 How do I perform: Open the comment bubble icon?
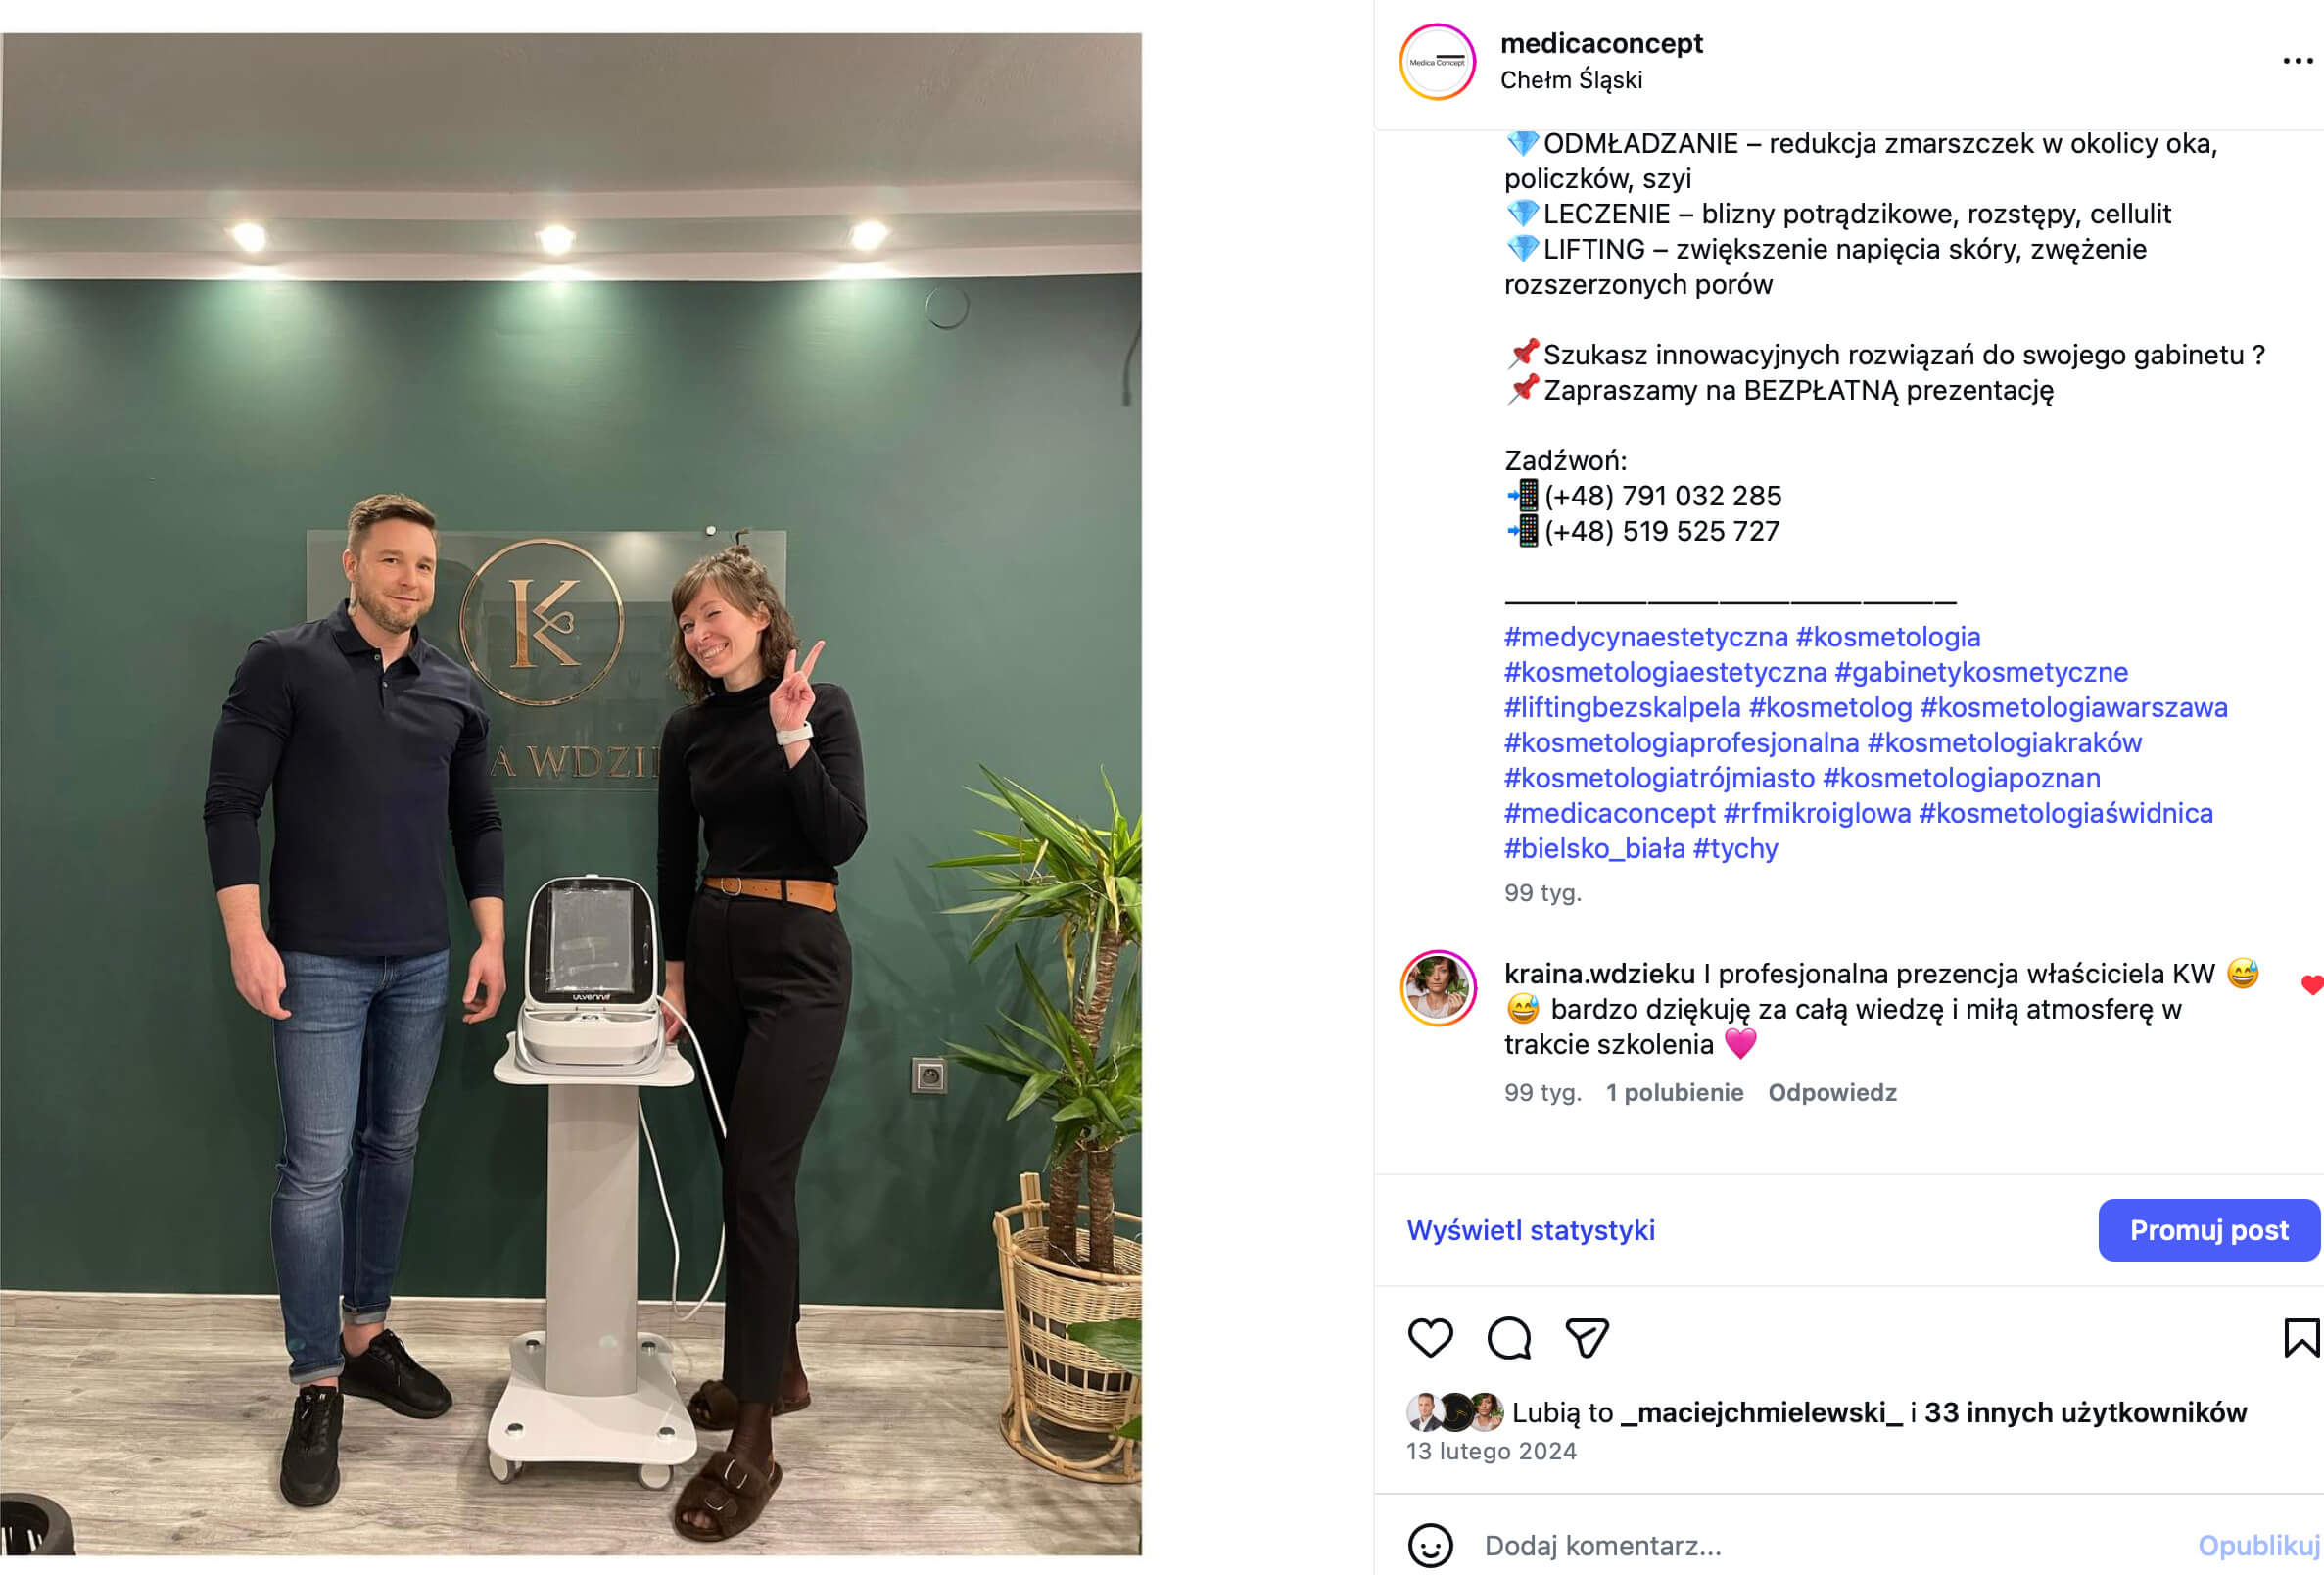coord(1509,1338)
